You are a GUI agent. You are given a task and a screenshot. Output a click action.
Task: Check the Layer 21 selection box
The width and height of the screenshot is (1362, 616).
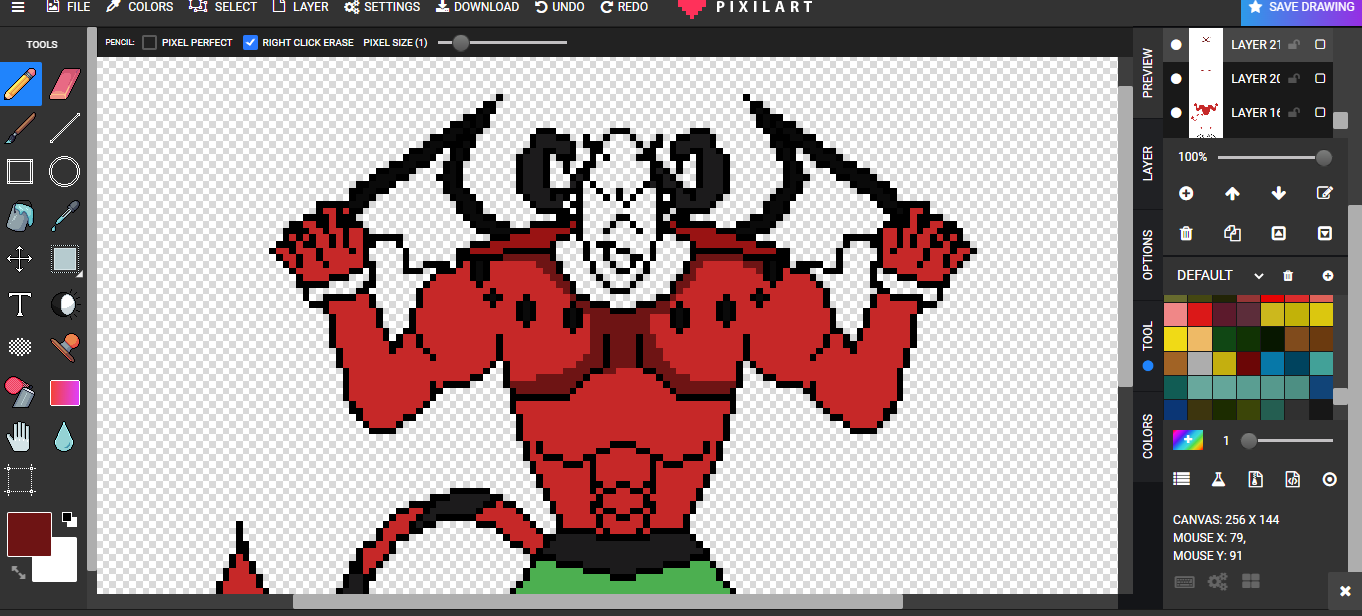coord(1320,44)
